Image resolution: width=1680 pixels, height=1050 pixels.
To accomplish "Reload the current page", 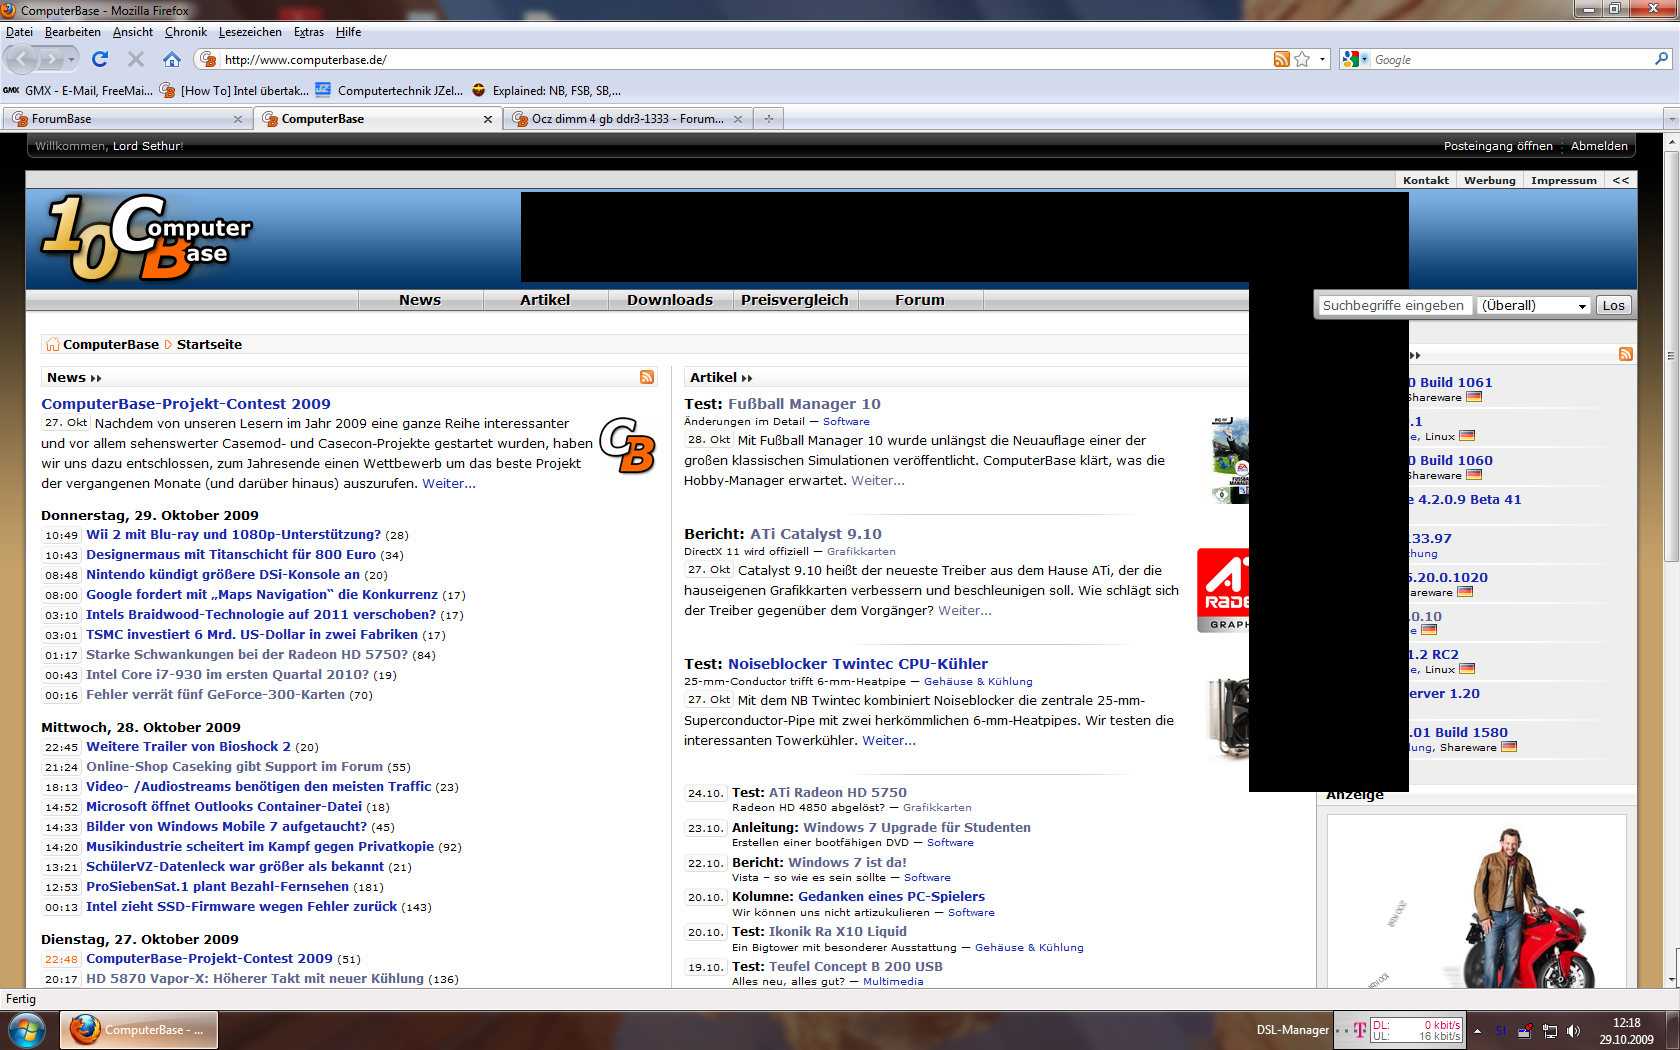I will tap(100, 60).
